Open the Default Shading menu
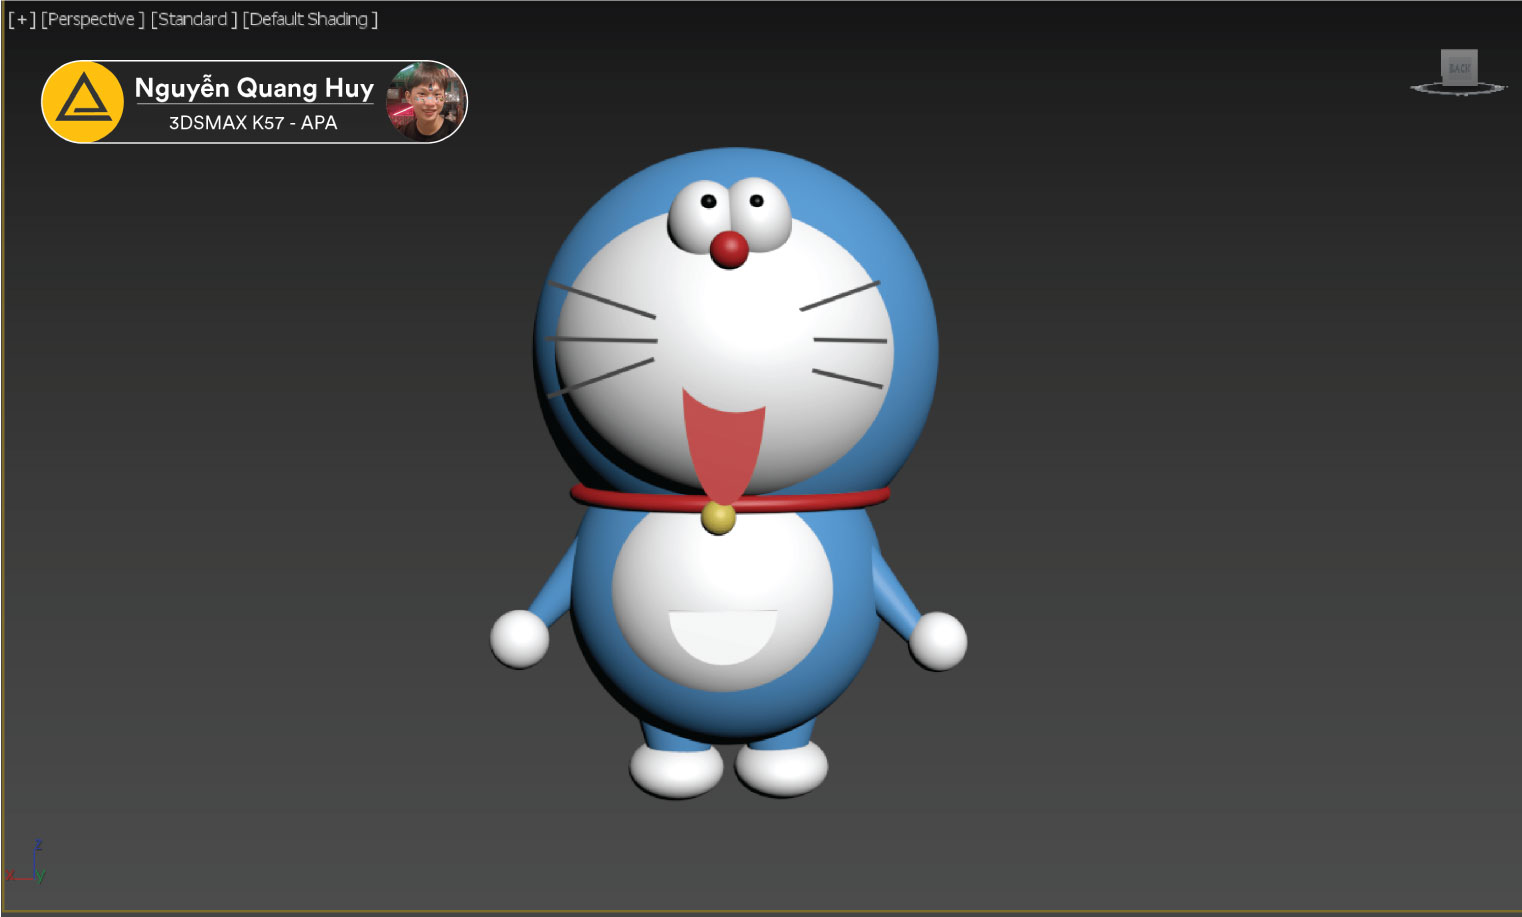 pyautogui.click(x=309, y=20)
